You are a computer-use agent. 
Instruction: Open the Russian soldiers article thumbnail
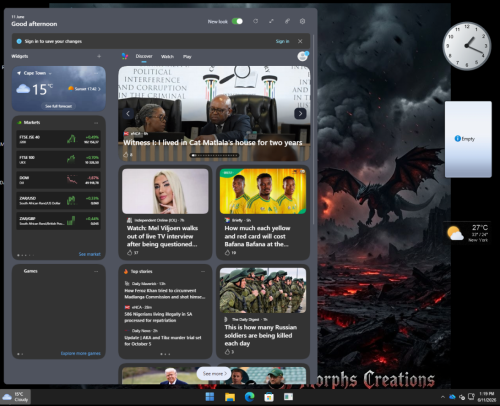click(263, 290)
